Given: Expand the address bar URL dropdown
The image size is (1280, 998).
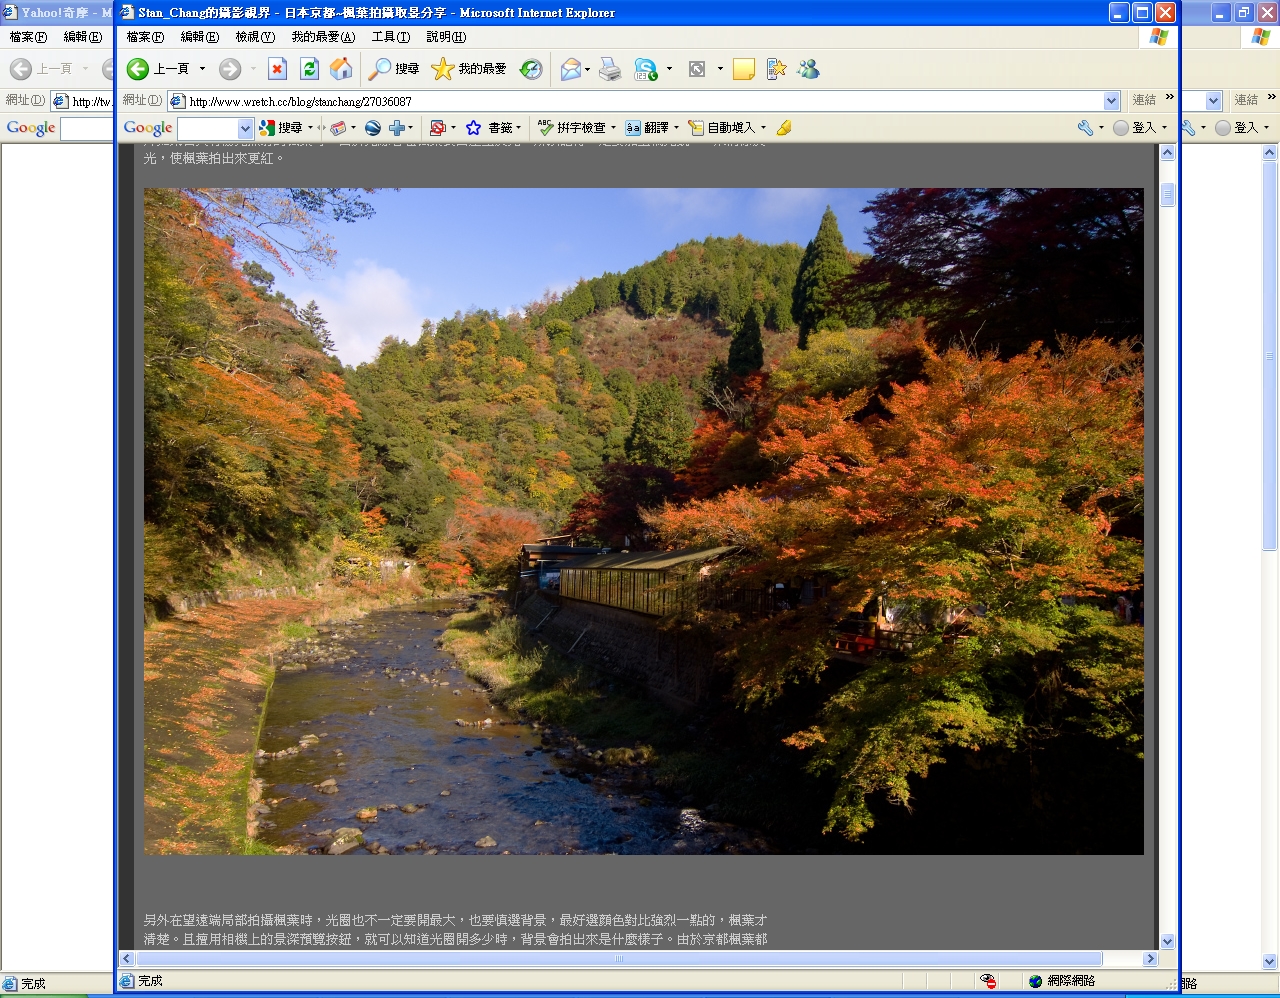Looking at the screenshot, I should [x=1111, y=101].
